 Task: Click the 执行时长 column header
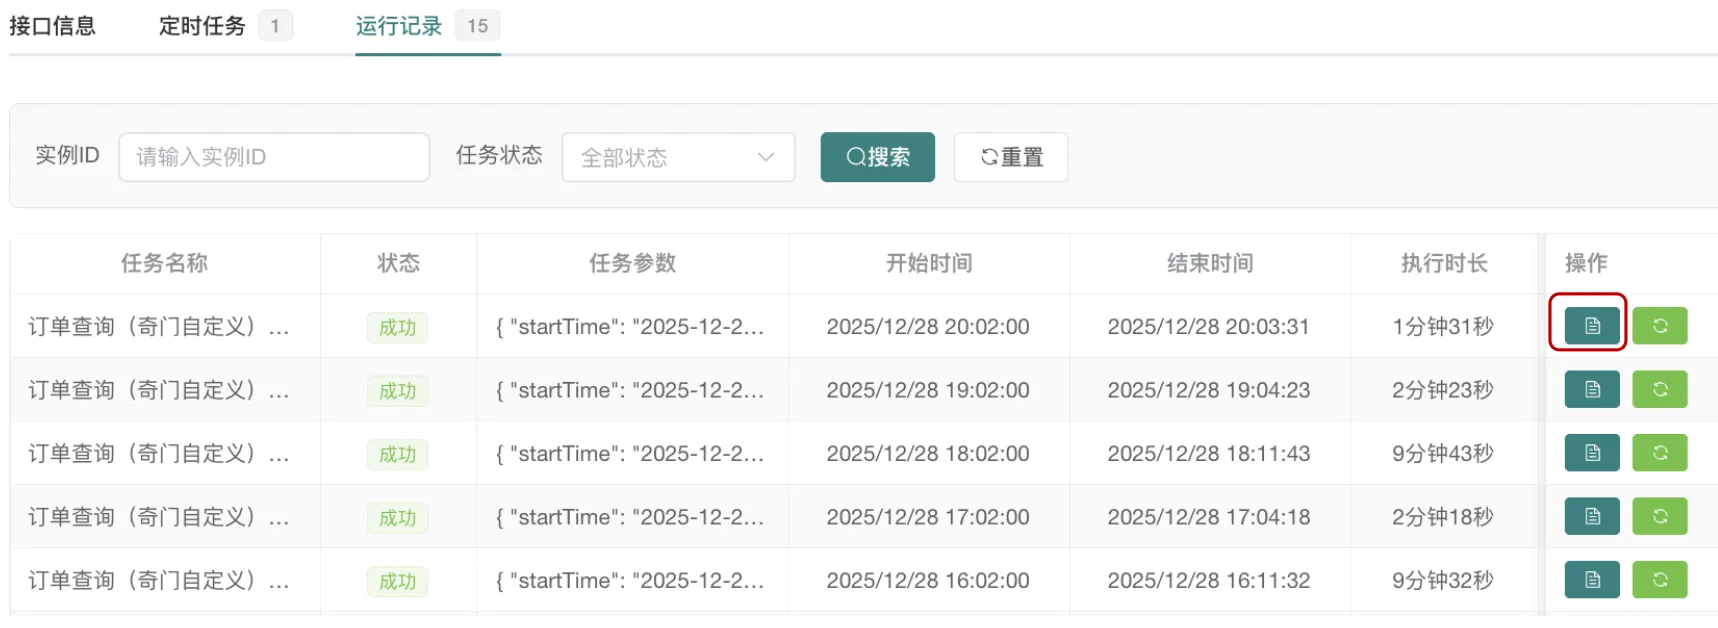pyautogui.click(x=1443, y=263)
